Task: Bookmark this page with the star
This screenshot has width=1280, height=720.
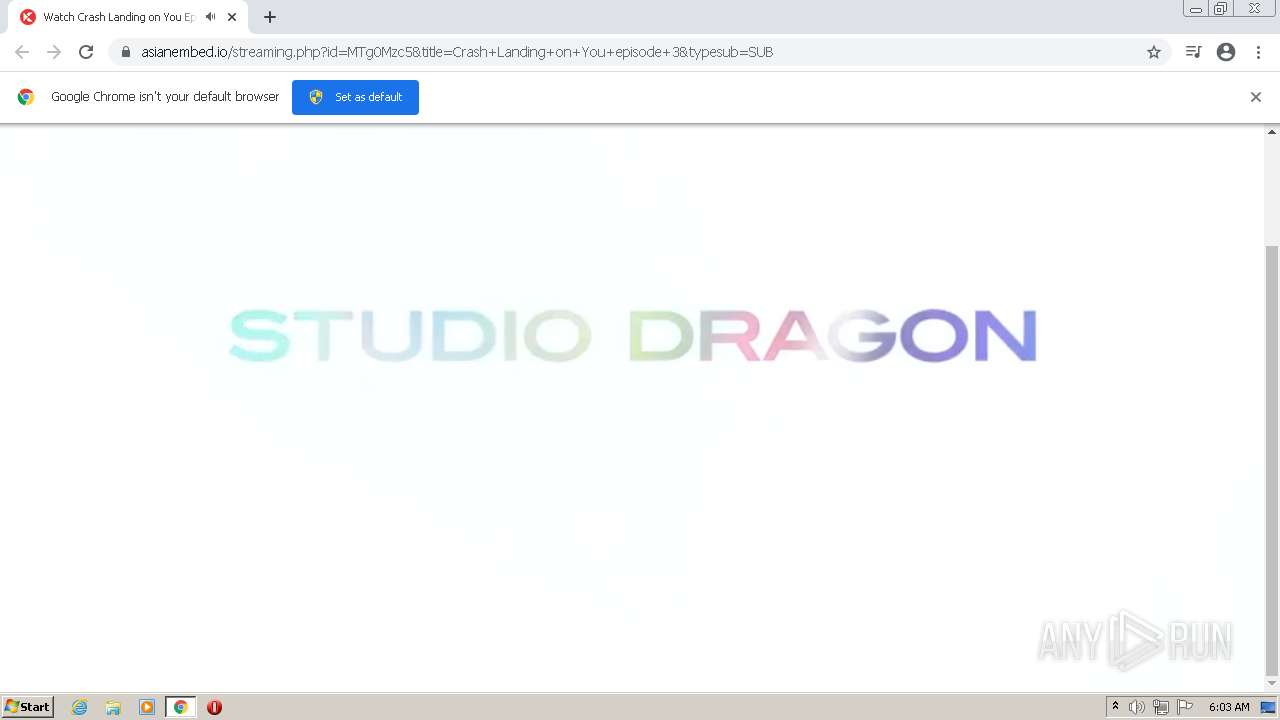Action: point(1154,52)
